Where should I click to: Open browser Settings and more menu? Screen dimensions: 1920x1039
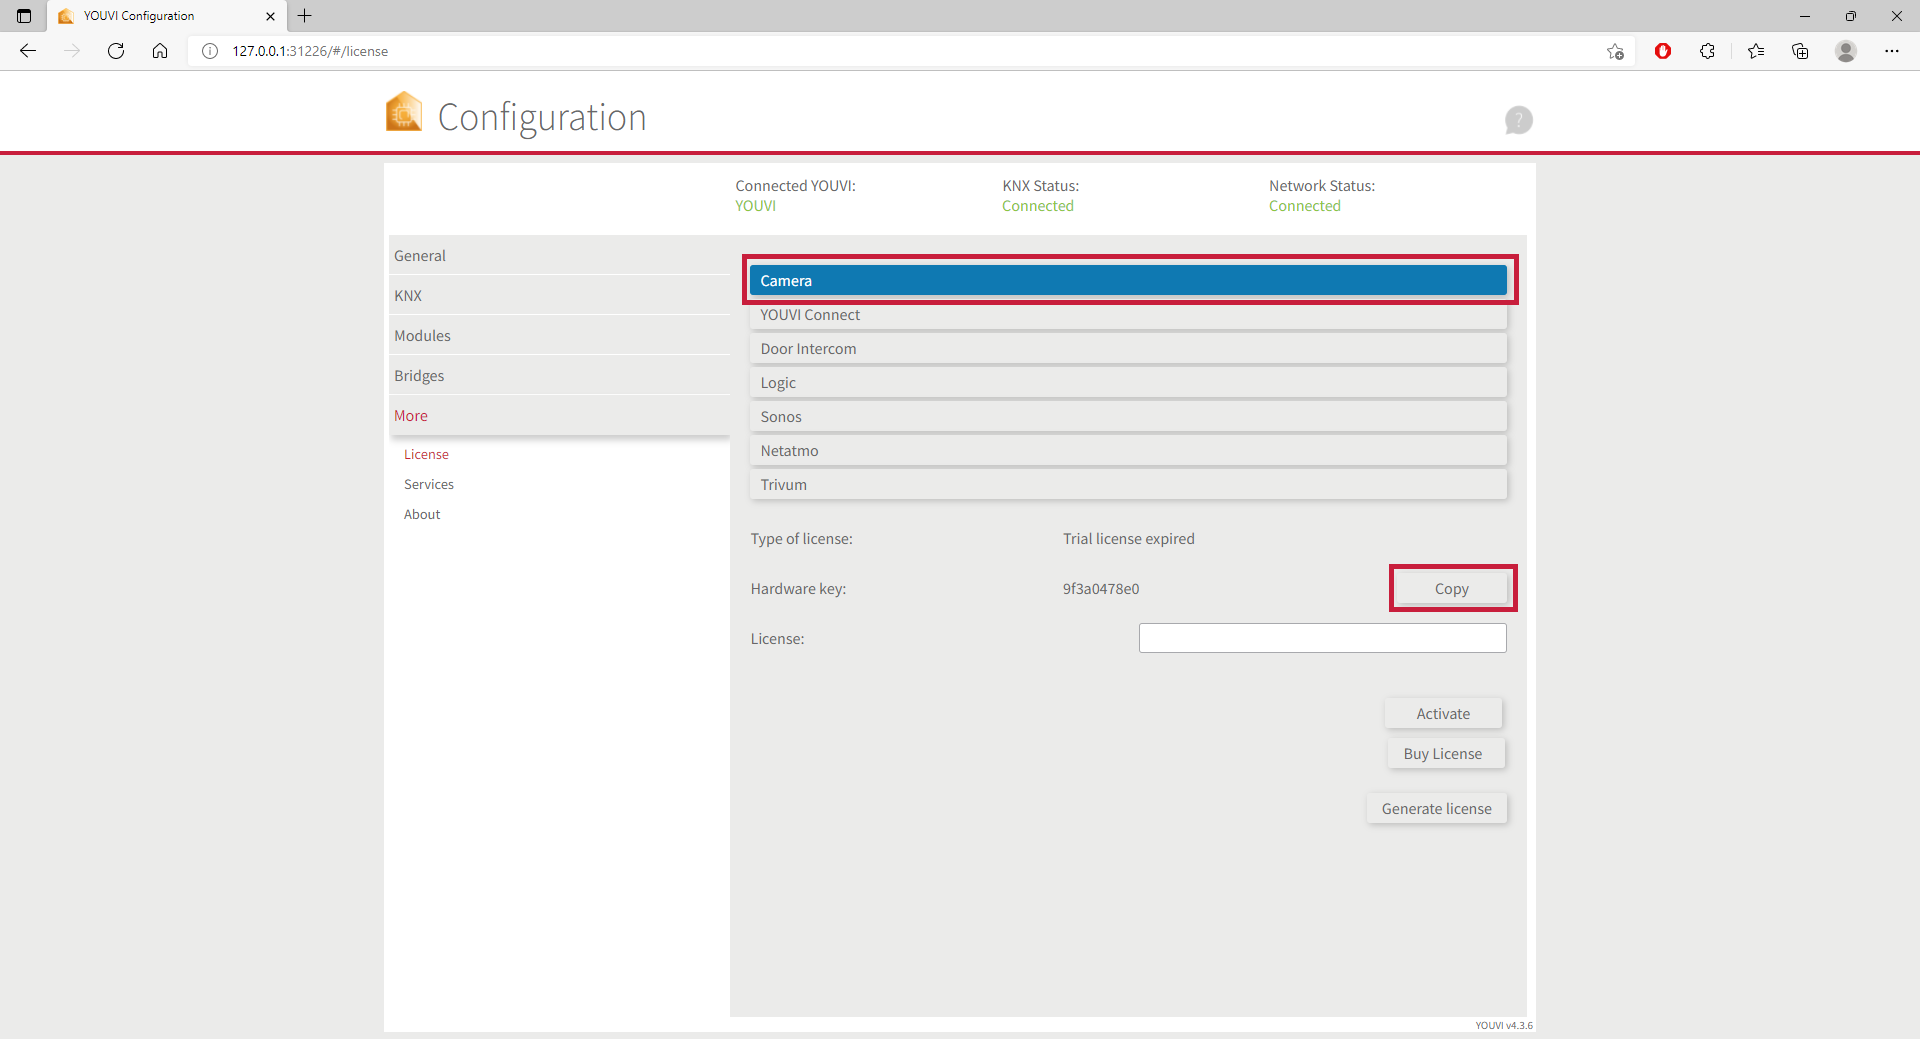pyautogui.click(x=1892, y=51)
